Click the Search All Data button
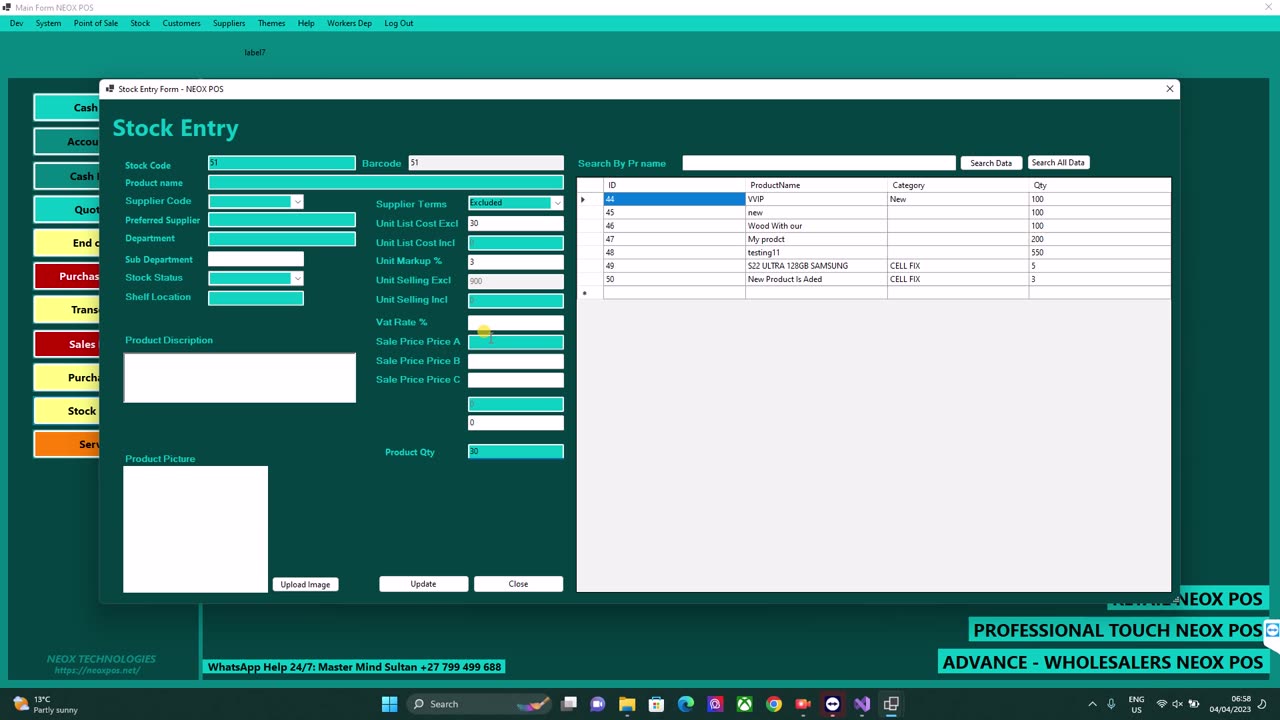The width and height of the screenshot is (1280, 720). click(x=1057, y=163)
